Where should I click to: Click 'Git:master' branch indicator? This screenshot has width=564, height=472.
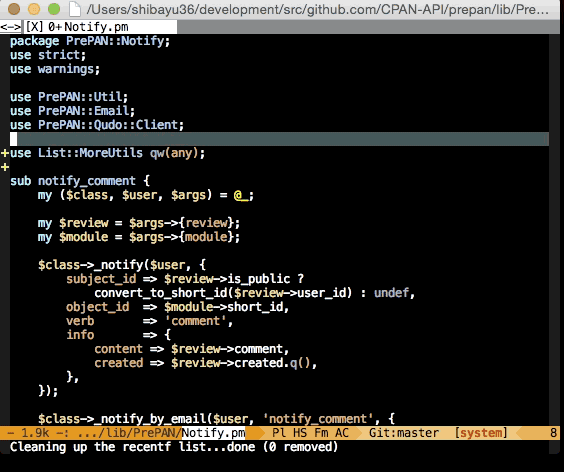(404, 433)
